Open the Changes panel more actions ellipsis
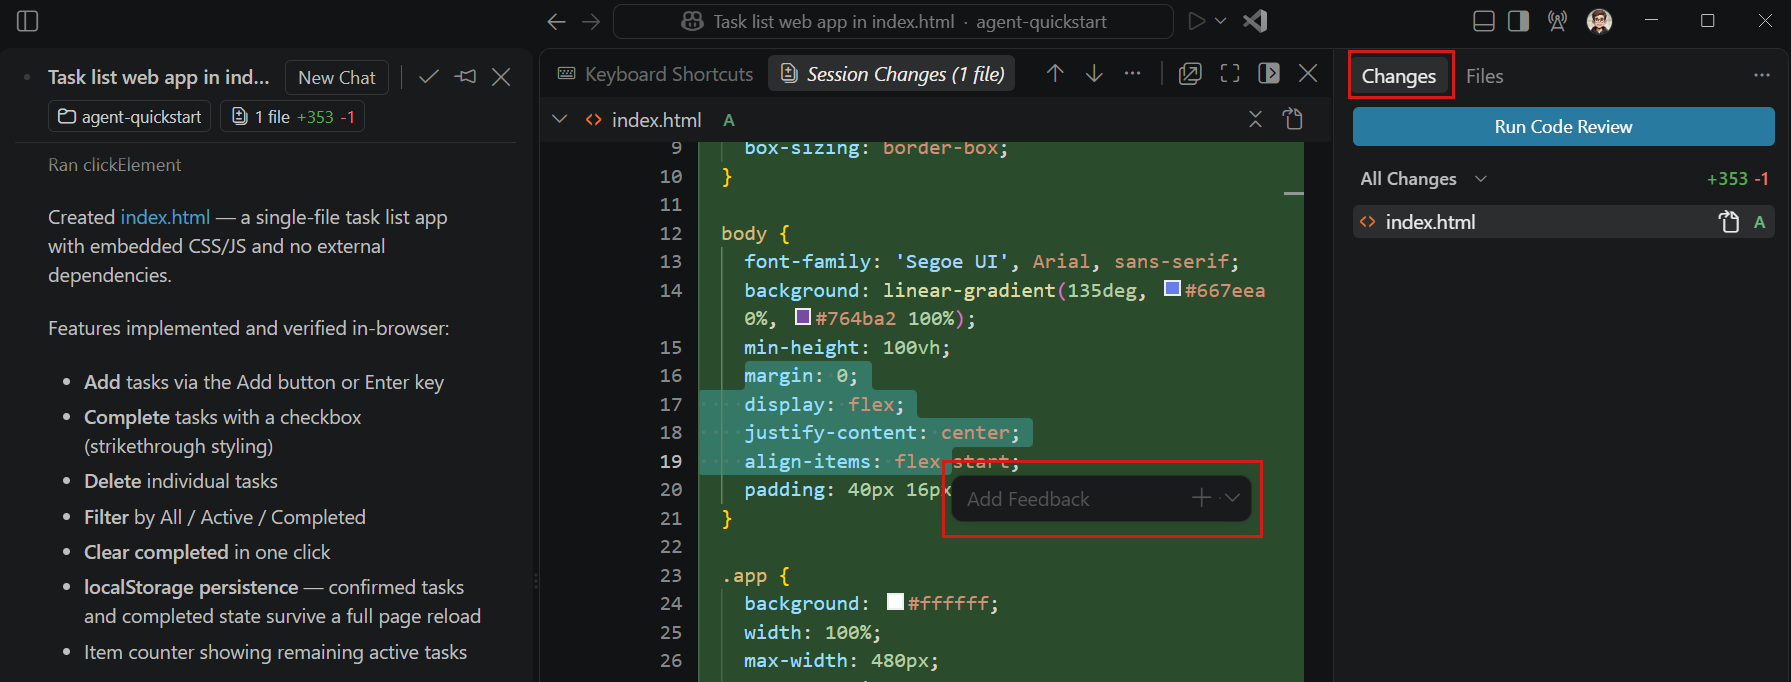 tap(1762, 75)
